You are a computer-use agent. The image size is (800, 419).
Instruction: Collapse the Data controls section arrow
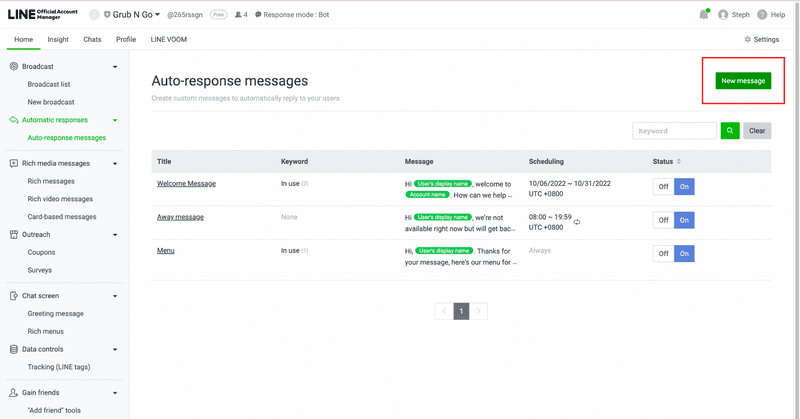pyautogui.click(x=115, y=350)
